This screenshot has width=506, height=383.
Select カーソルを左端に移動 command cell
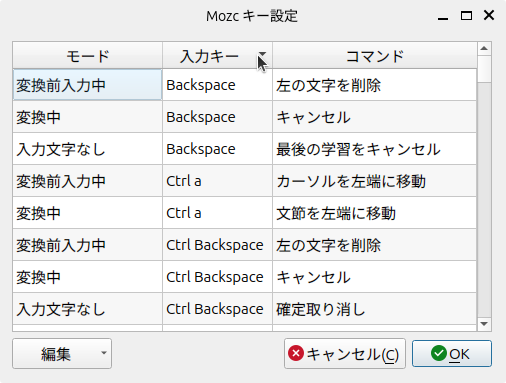375,181
